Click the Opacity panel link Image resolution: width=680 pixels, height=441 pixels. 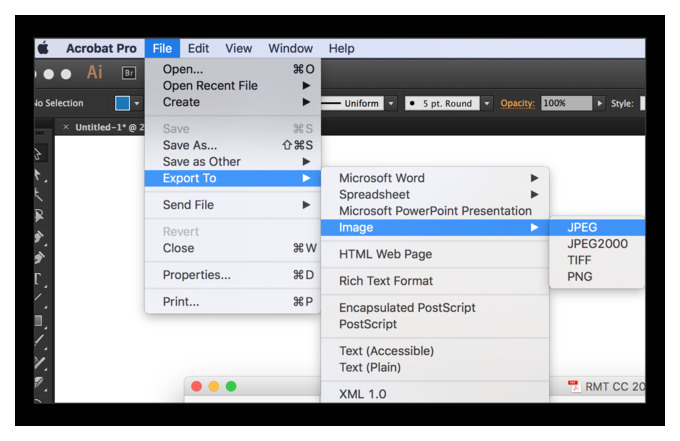pyautogui.click(x=517, y=103)
